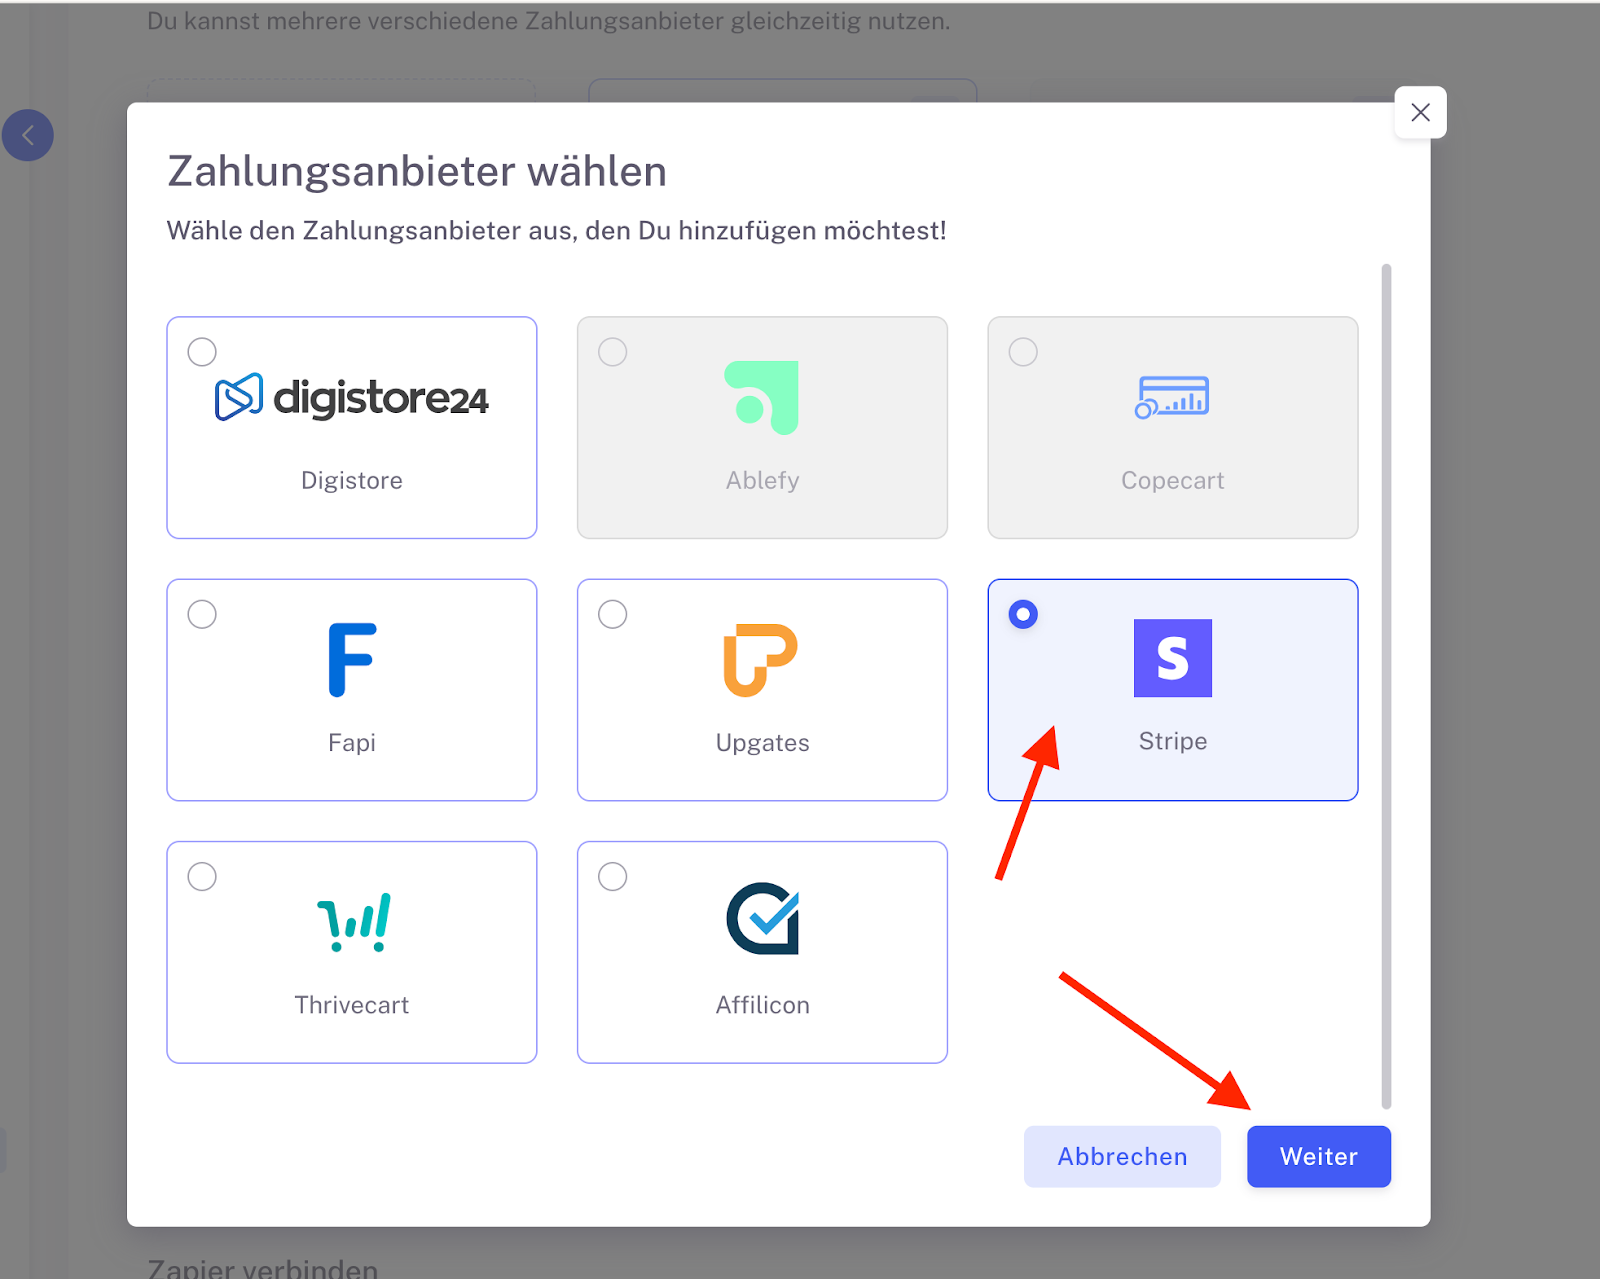Click the Abbrechen button
The width and height of the screenshot is (1600, 1279).
tap(1122, 1157)
